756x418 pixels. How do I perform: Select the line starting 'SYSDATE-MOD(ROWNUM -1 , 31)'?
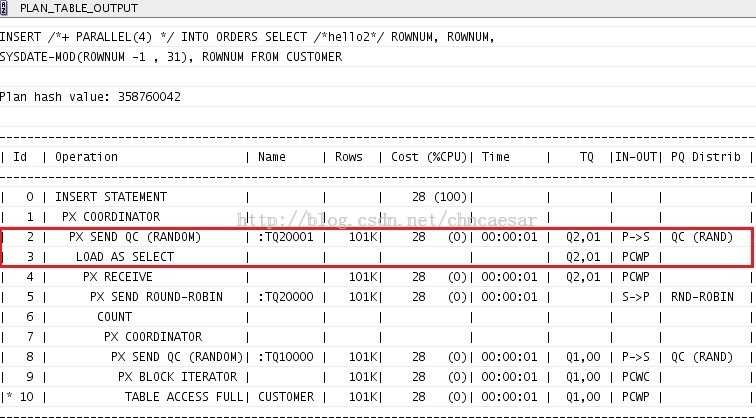[x=171, y=57]
